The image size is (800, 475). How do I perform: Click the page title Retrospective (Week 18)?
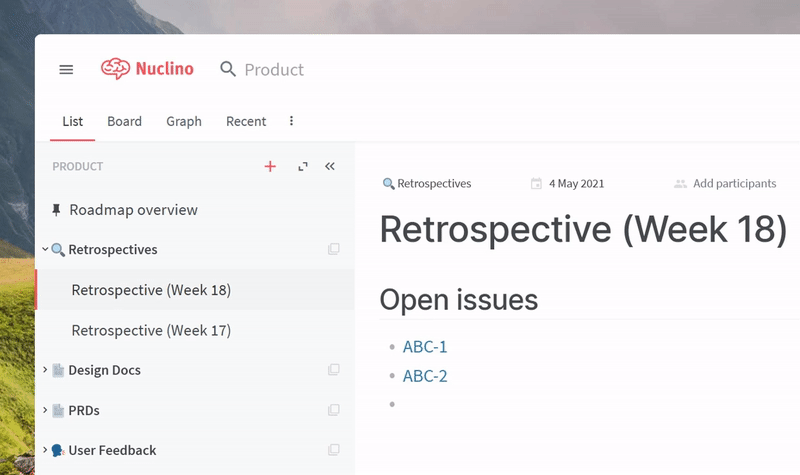[x=584, y=230]
